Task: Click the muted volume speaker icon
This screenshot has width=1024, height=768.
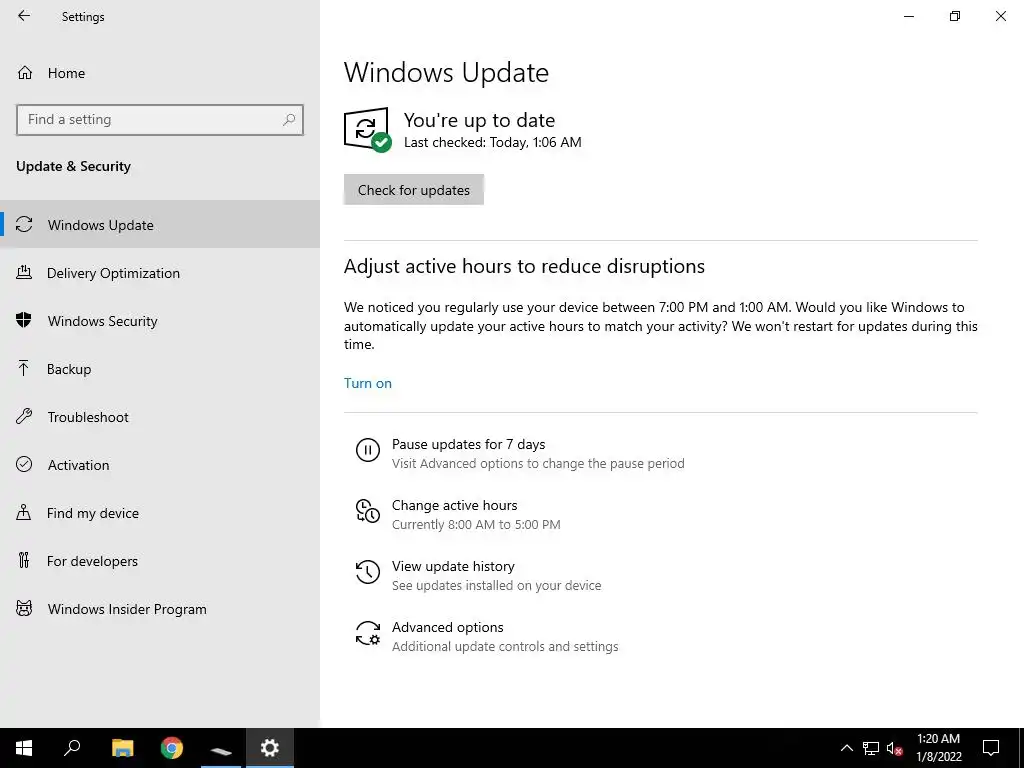Action: click(895, 748)
